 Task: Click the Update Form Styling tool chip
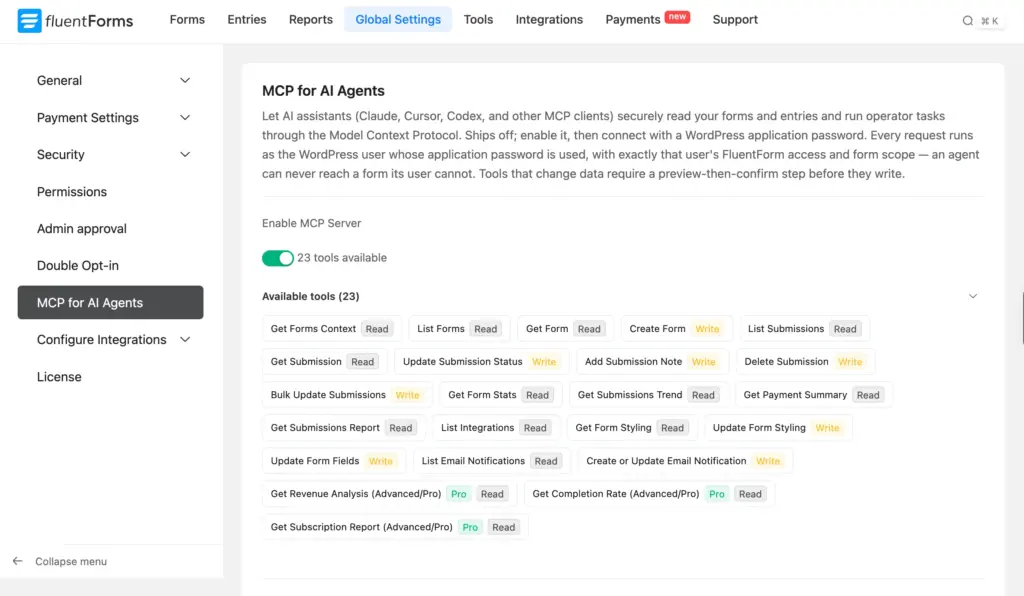tap(778, 428)
